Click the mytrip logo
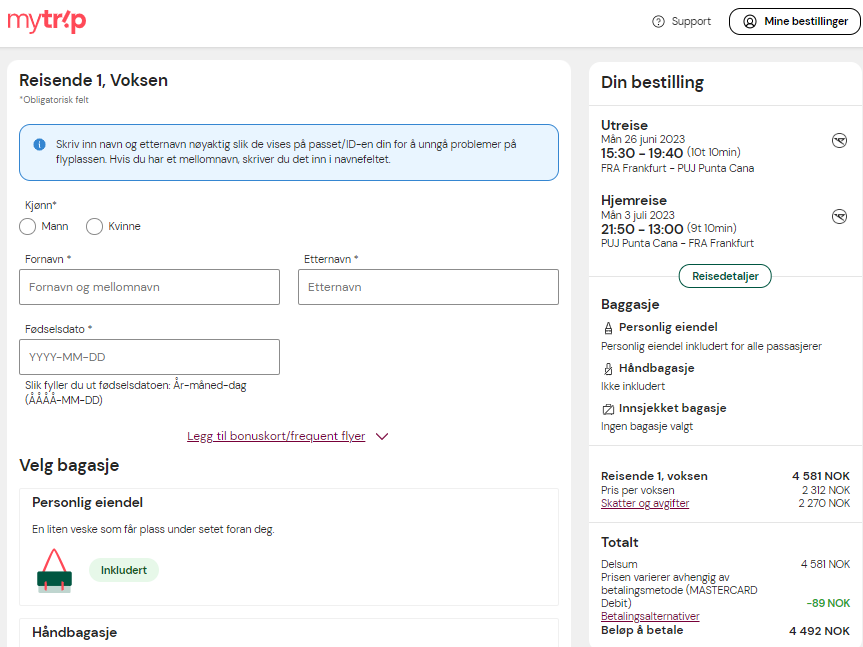Viewport: 863px width, 647px height. click(x=47, y=21)
